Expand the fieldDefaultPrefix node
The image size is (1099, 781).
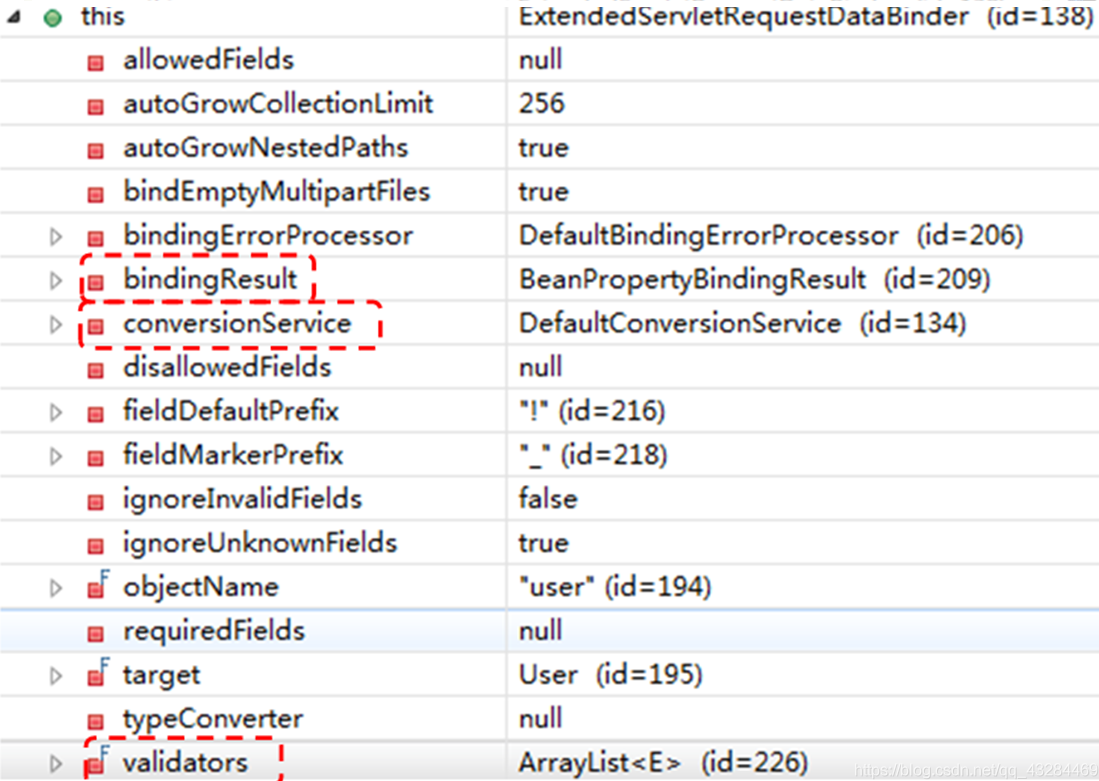pyautogui.click(x=56, y=412)
